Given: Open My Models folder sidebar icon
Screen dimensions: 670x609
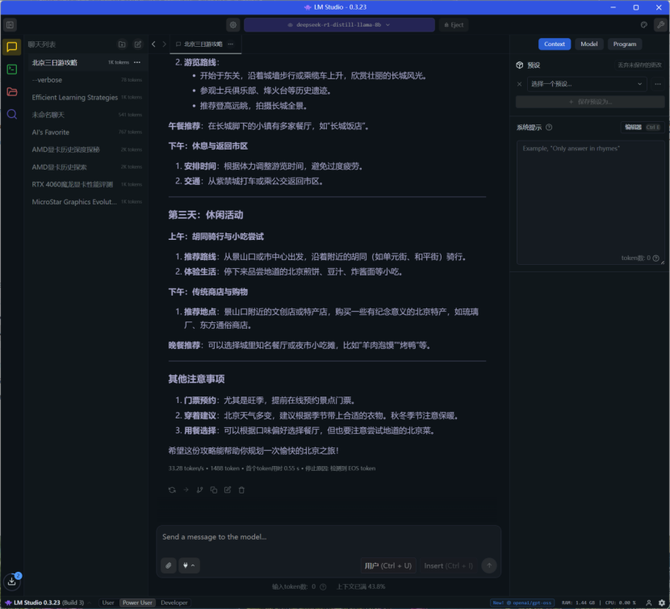Looking at the screenshot, I should coord(12,92).
